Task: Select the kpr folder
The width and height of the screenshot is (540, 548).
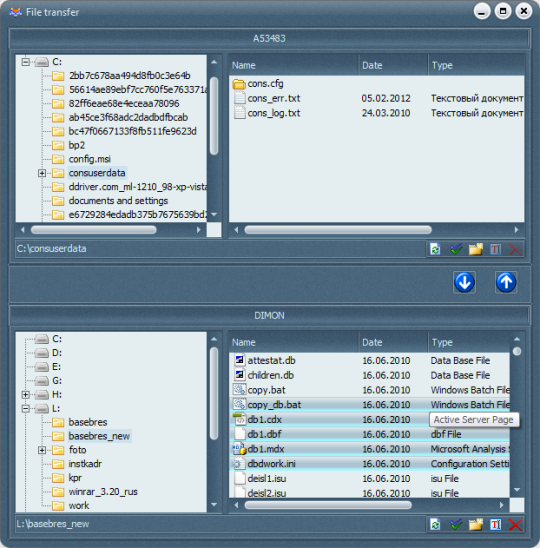Action: (75, 478)
